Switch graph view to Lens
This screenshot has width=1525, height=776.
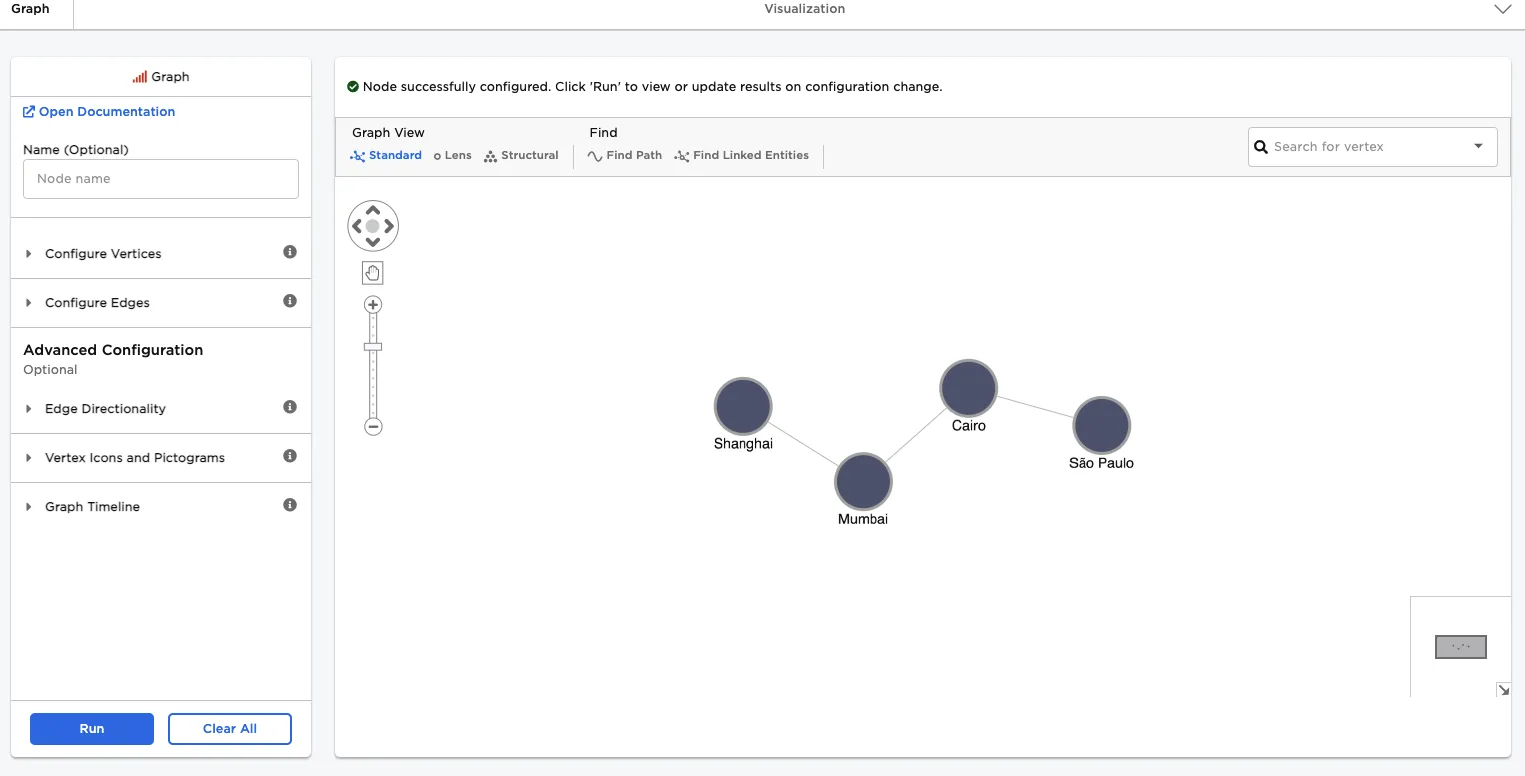(x=452, y=156)
